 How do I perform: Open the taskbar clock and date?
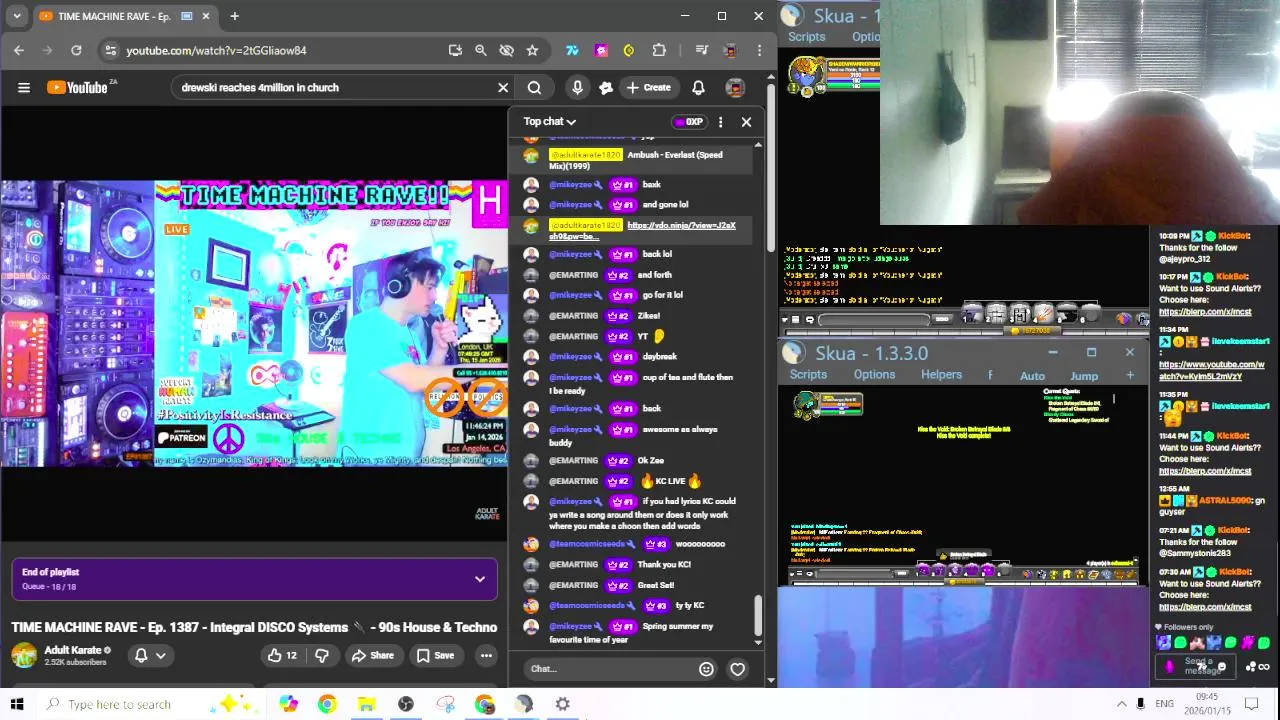tap(1207, 704)
